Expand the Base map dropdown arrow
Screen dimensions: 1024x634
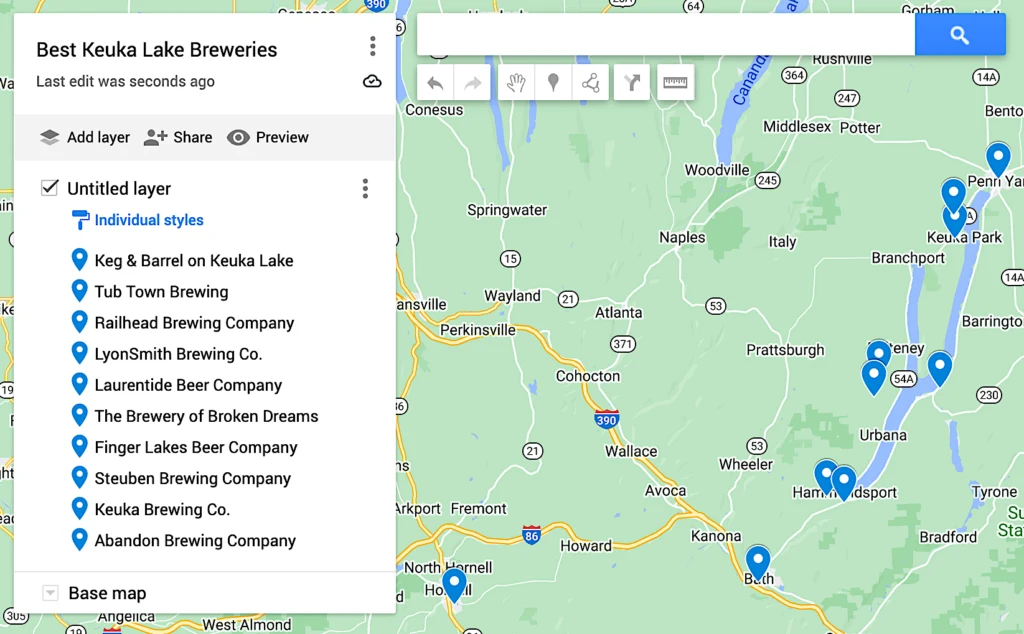point(50,593)
